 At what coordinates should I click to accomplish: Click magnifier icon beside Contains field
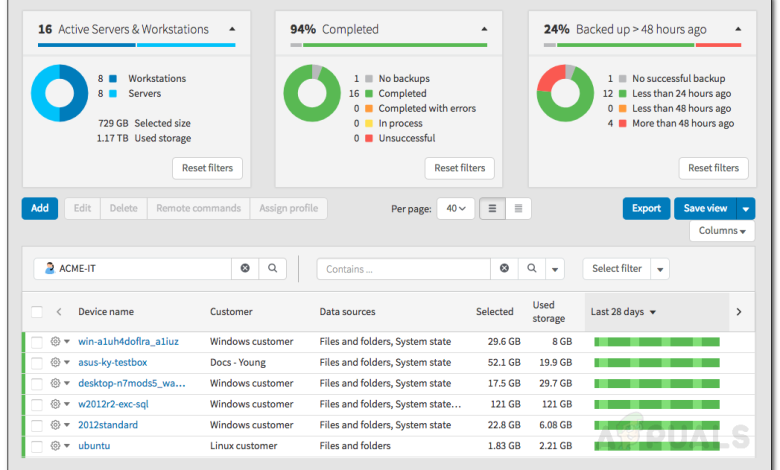[x=533, y=269]
